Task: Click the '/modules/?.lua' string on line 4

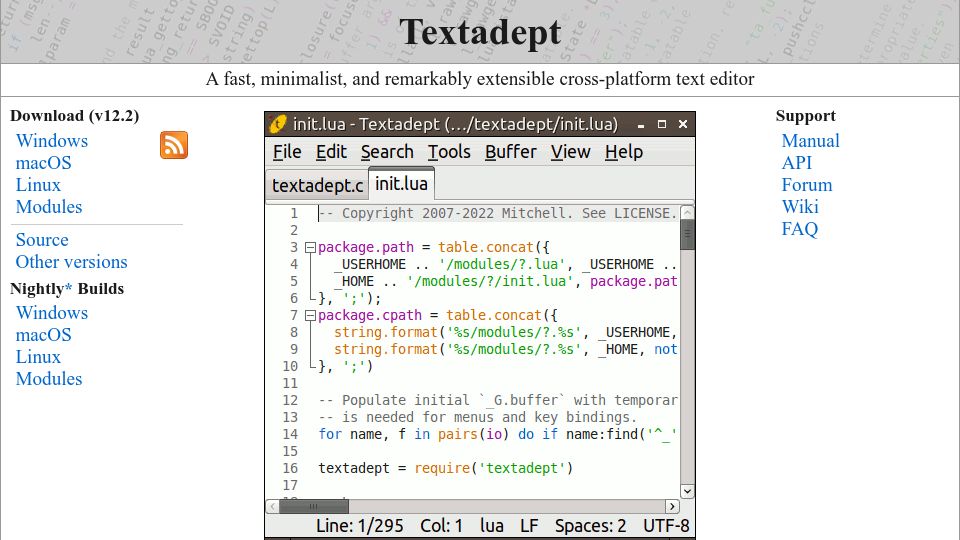Action: pos(501,264)
